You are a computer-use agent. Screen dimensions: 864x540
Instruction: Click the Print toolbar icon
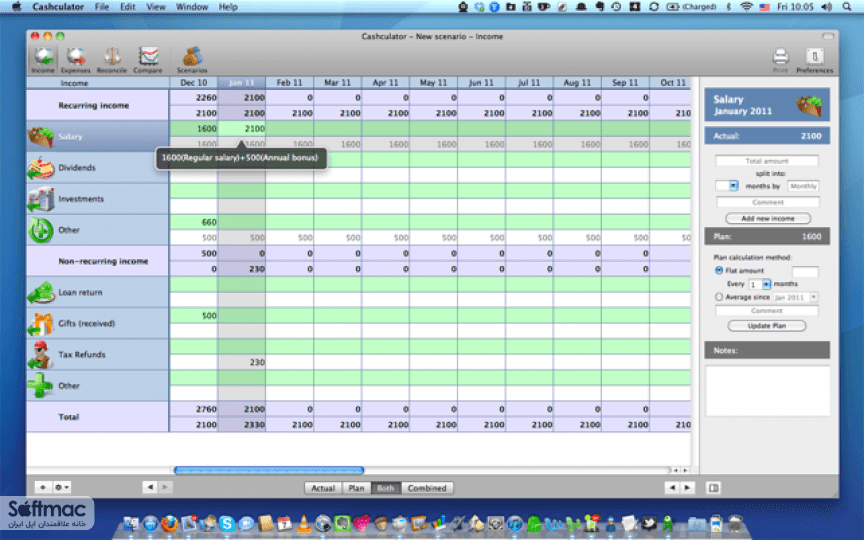tap(780, 60)
